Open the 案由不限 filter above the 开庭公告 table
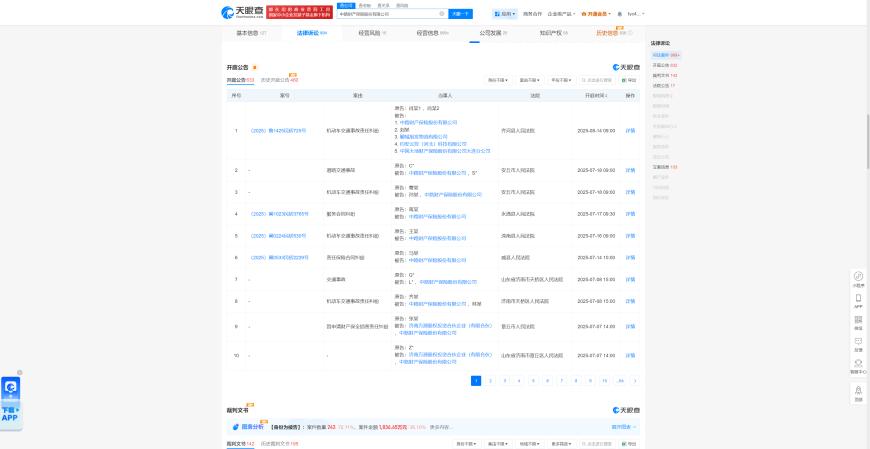Viewport: 870px width, 449px height. [530, 80]
